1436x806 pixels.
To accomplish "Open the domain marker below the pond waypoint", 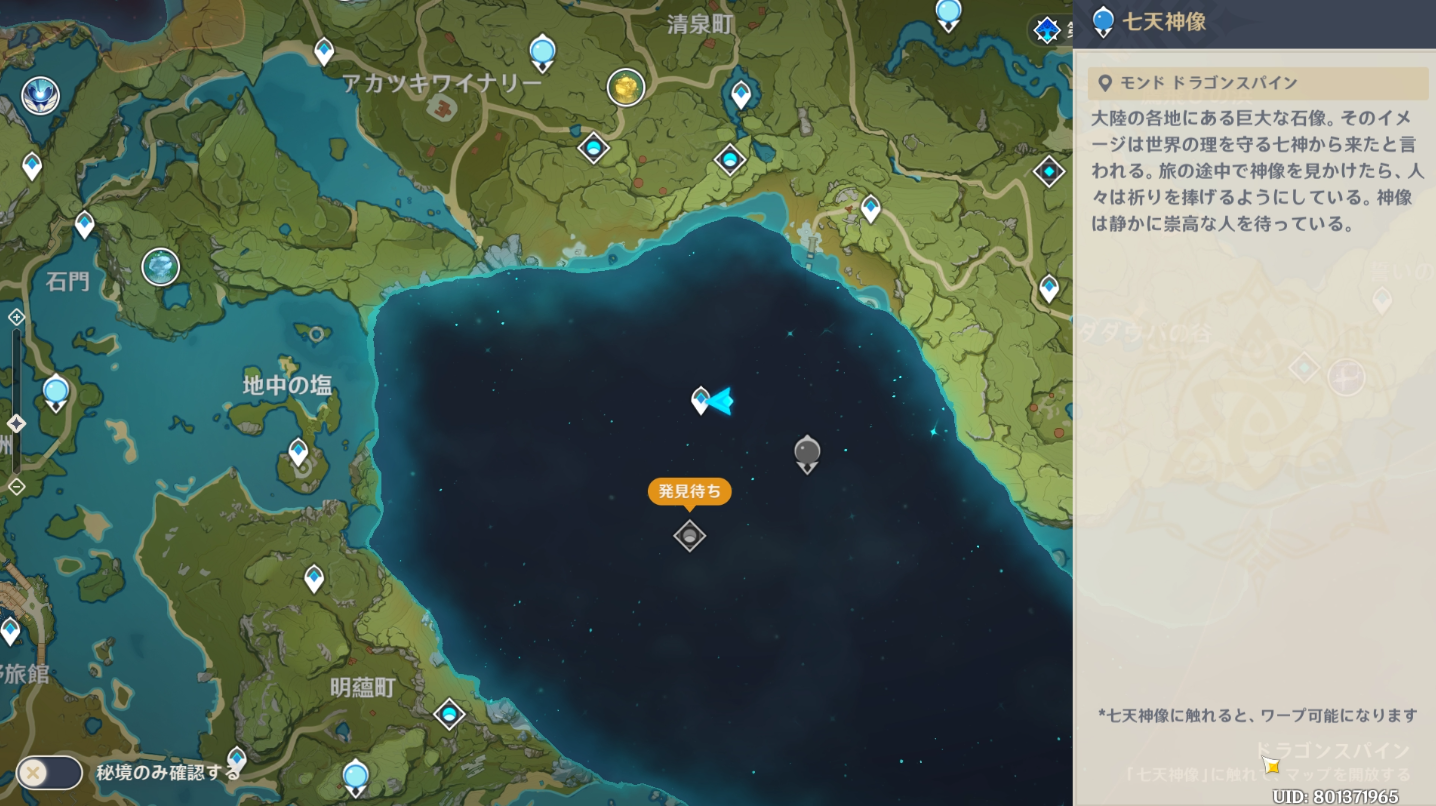I will [730, 159].
